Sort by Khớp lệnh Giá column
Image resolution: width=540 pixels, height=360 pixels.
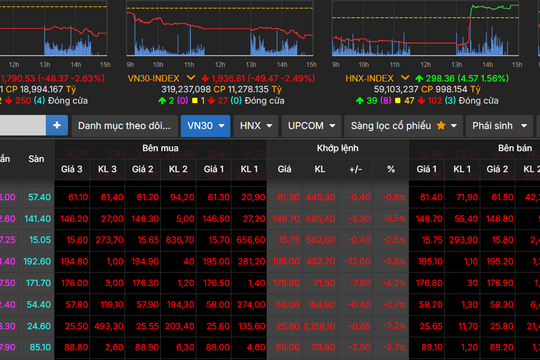point(284,169)
